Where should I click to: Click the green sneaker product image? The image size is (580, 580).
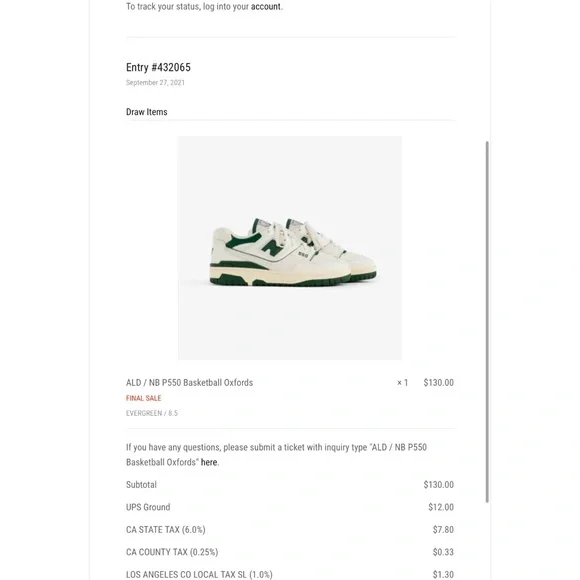click(x=290, y=248)
